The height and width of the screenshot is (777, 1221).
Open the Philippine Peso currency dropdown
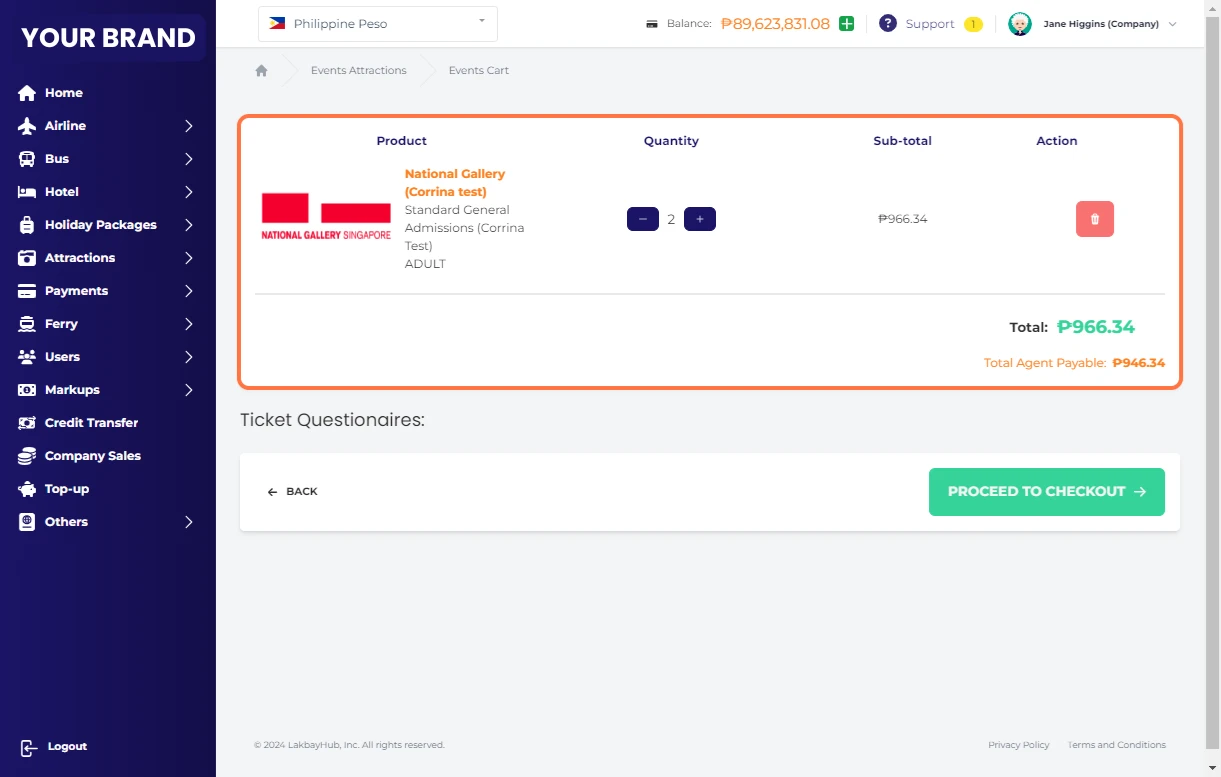tap(377, 24)
